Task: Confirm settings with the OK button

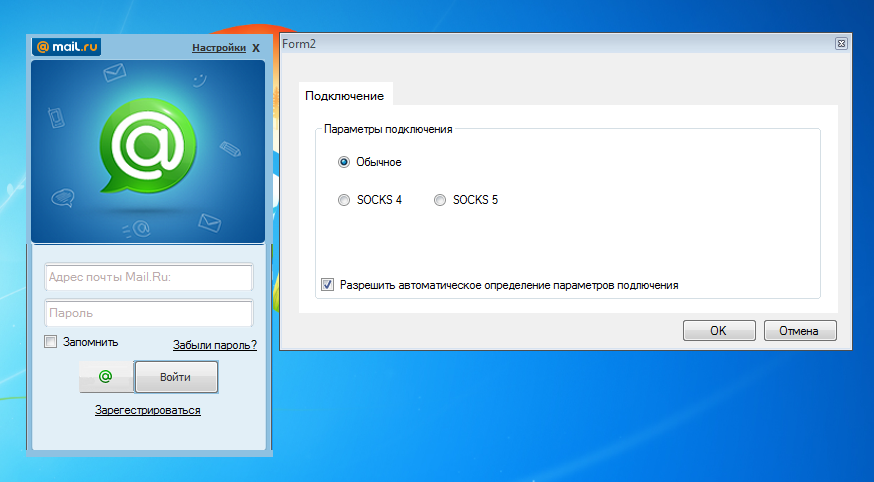Action: tap(719, 330)
